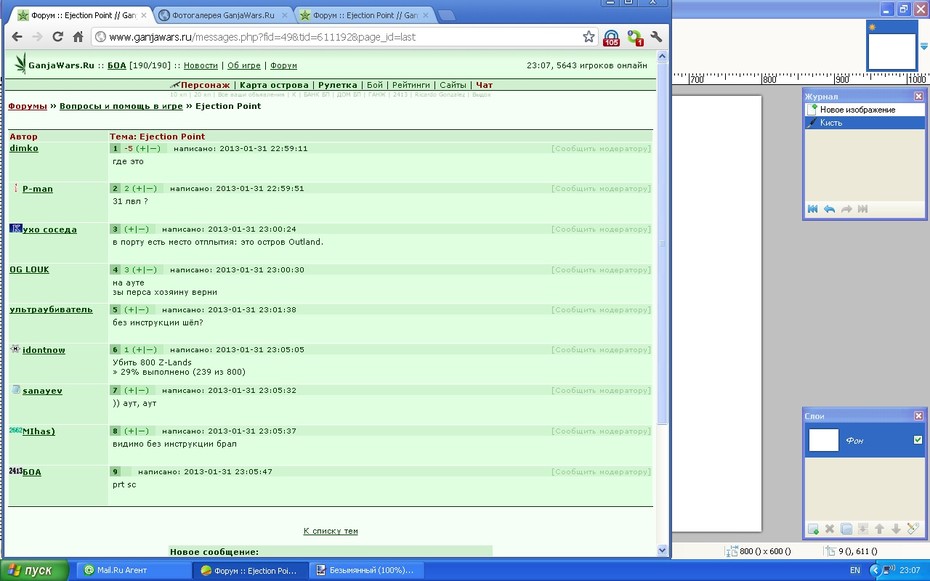930x581 pixels.
Task: Open Новости link in header
Action: (200, 66)
